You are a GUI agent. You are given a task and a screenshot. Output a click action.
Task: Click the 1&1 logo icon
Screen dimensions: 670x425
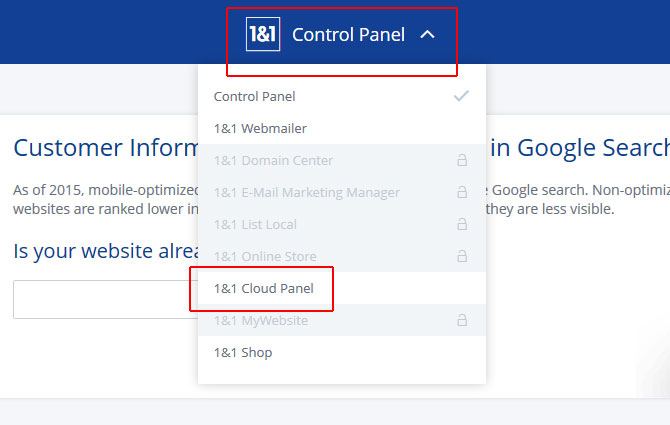click(263, 34)
